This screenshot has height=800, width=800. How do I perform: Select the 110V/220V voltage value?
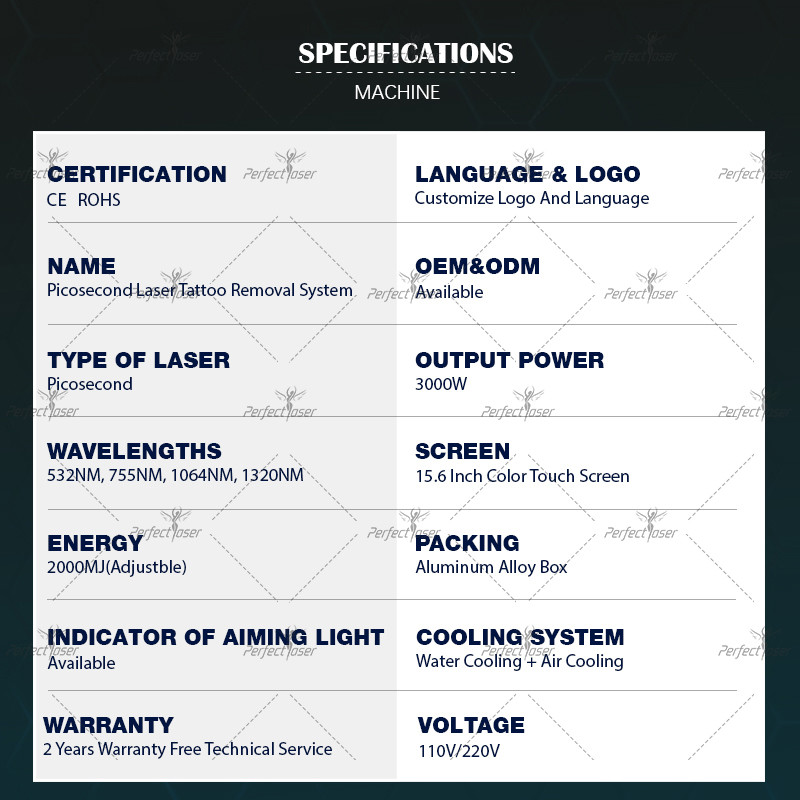coord(459,751)
